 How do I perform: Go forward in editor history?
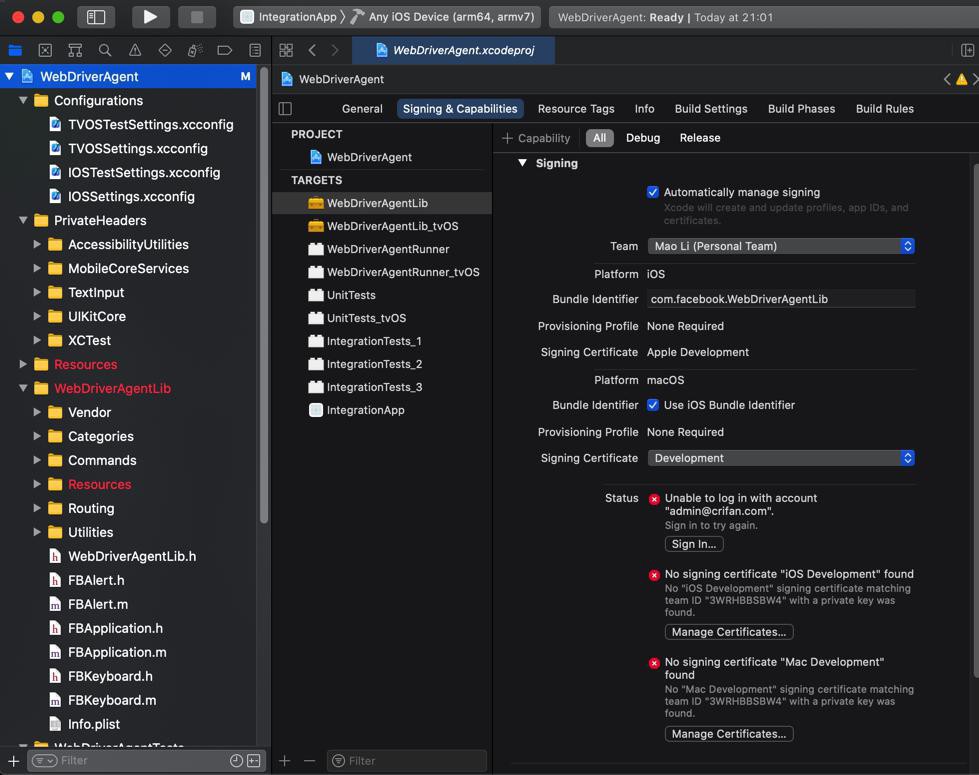point(335,50)
